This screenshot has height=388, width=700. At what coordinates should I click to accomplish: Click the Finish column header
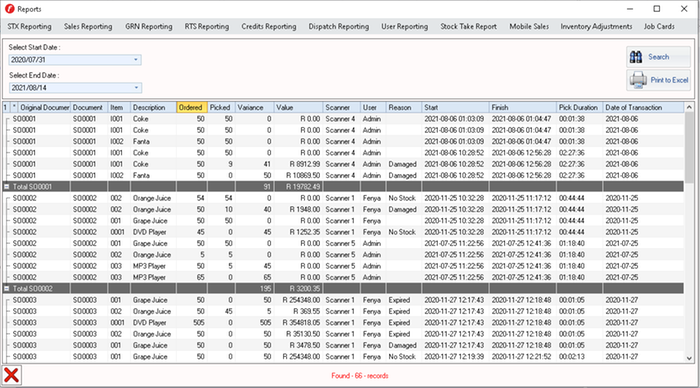[523, 107]
